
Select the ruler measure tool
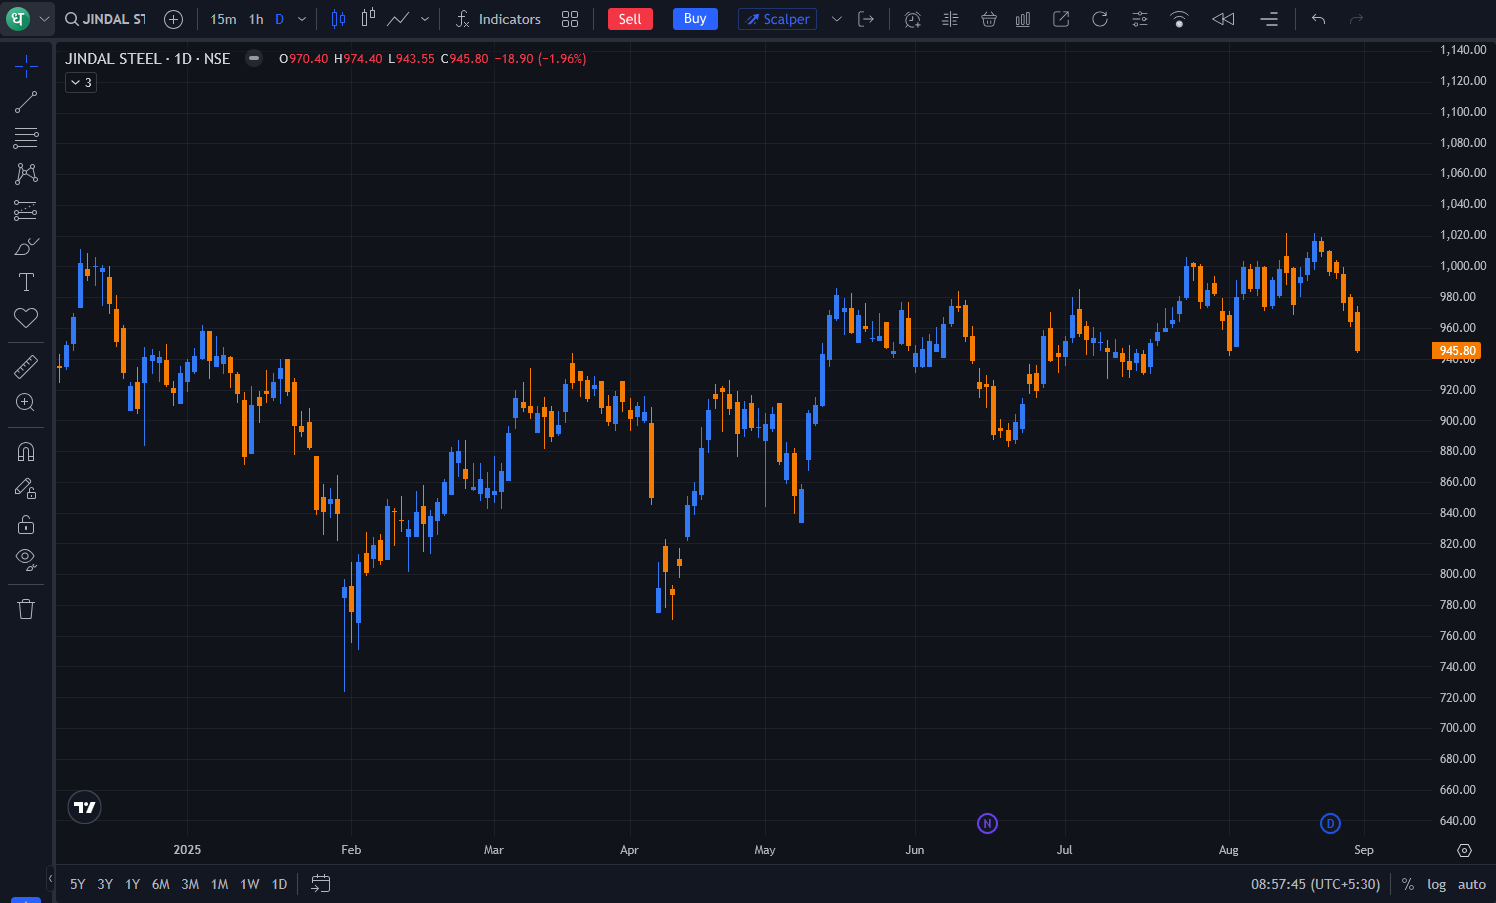26,367
